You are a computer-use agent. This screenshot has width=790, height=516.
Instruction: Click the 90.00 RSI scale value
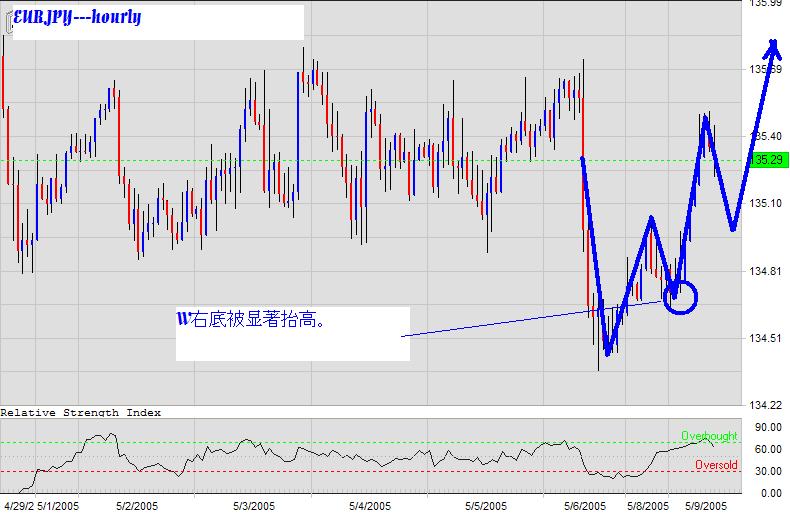[768, 427]
